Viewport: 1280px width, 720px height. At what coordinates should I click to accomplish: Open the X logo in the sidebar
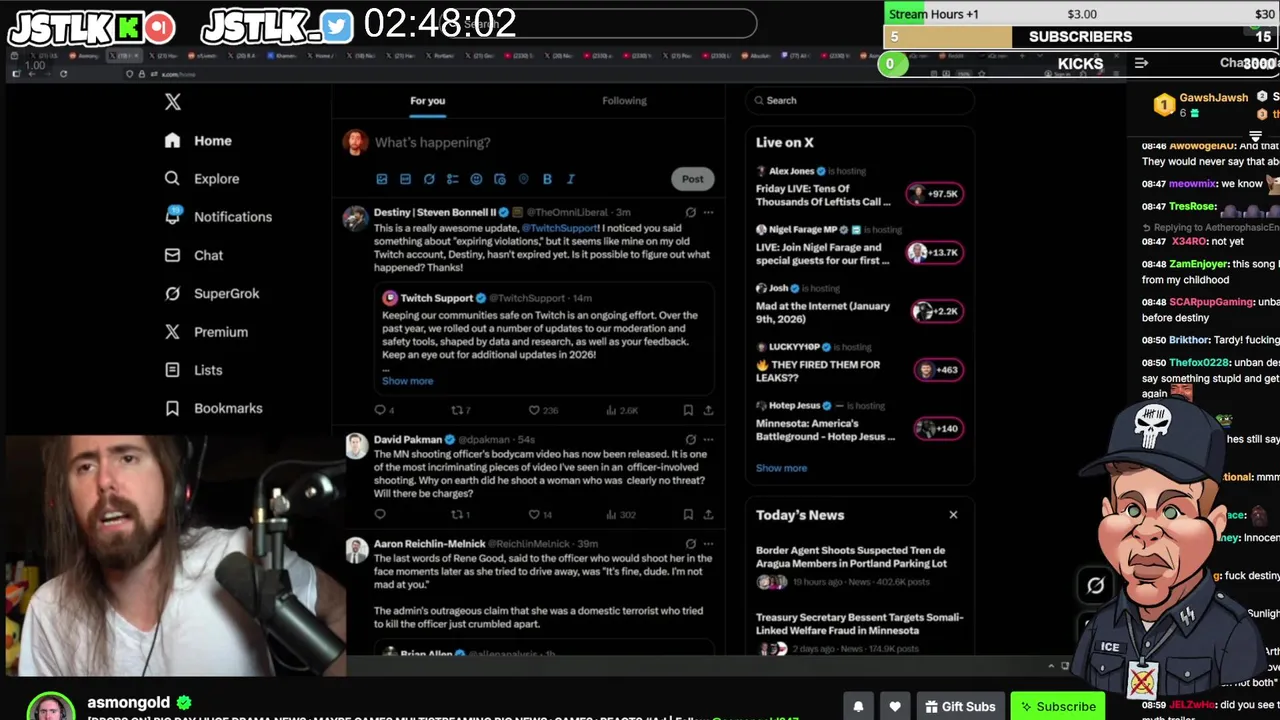173,102
